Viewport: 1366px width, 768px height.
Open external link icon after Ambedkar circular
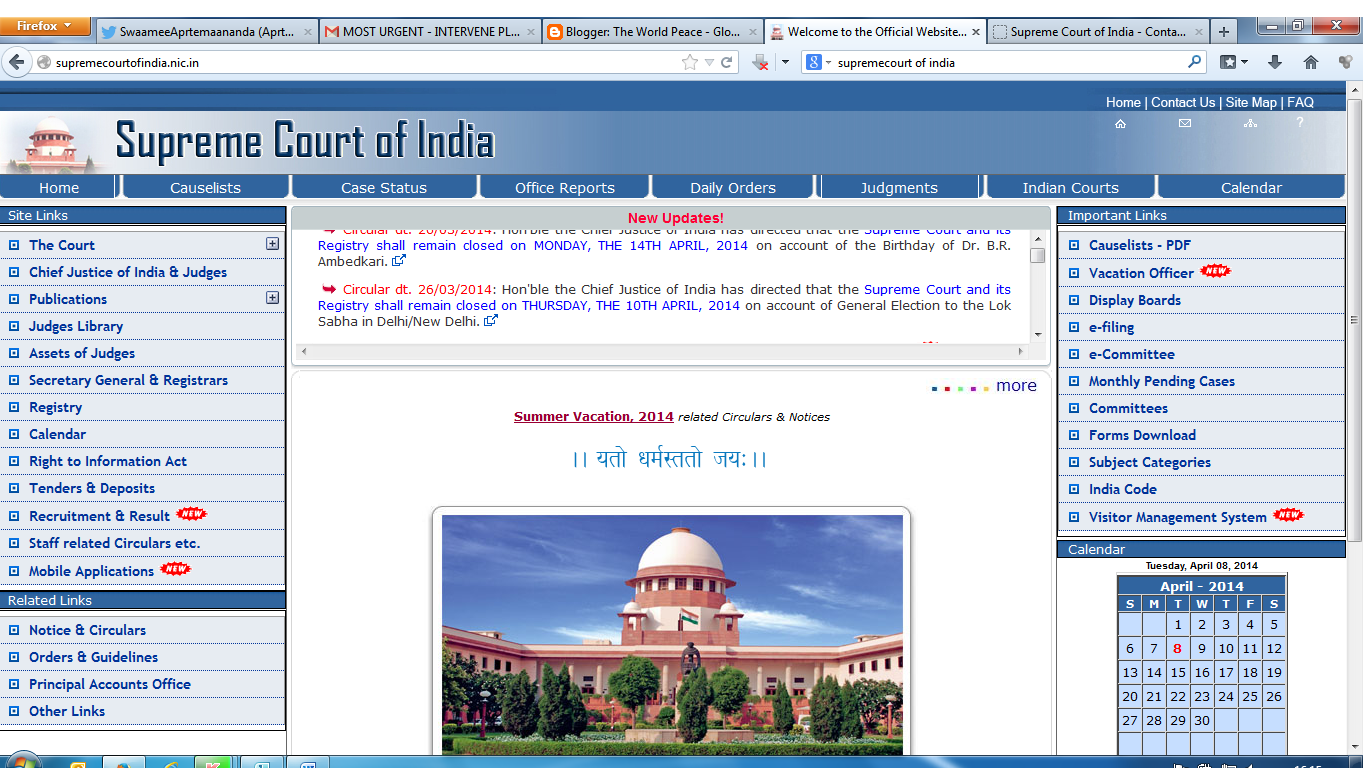pyautogui.click(x=399, y=261)
